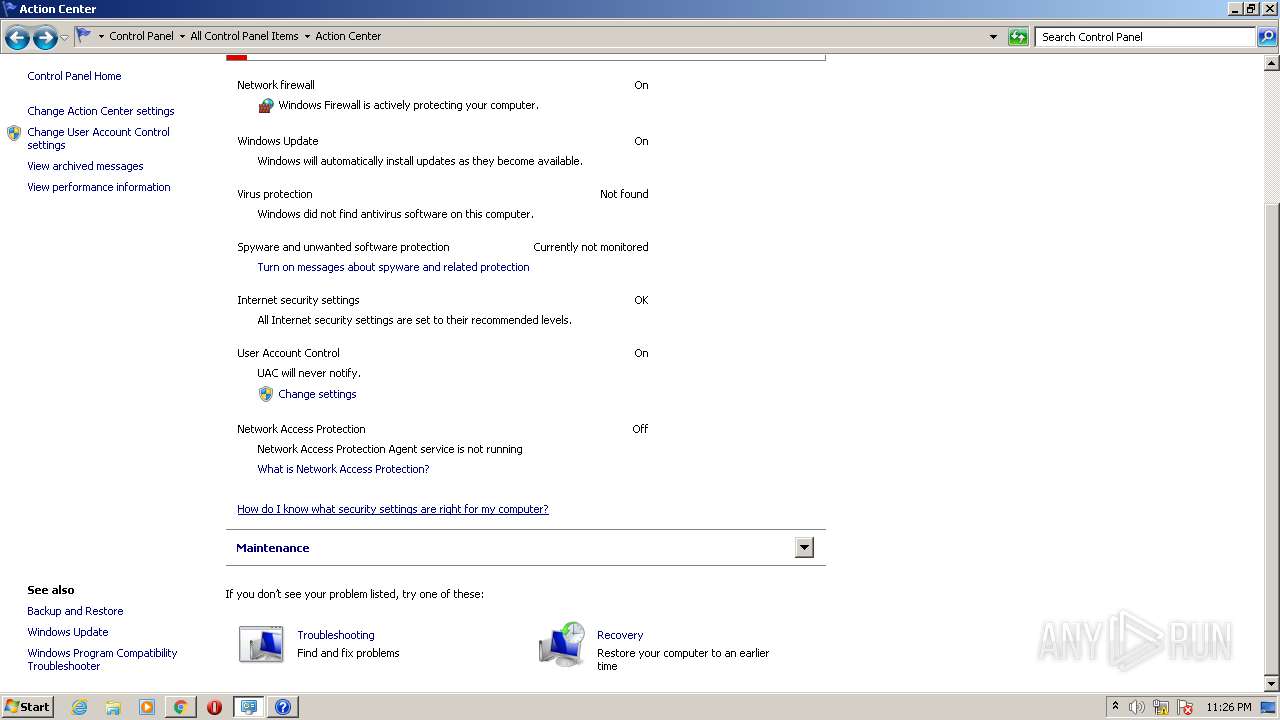The width and height of the screenshot is (1280, 720).
Task: Expand the Maintenance section arrow
Action: [804, 547]
